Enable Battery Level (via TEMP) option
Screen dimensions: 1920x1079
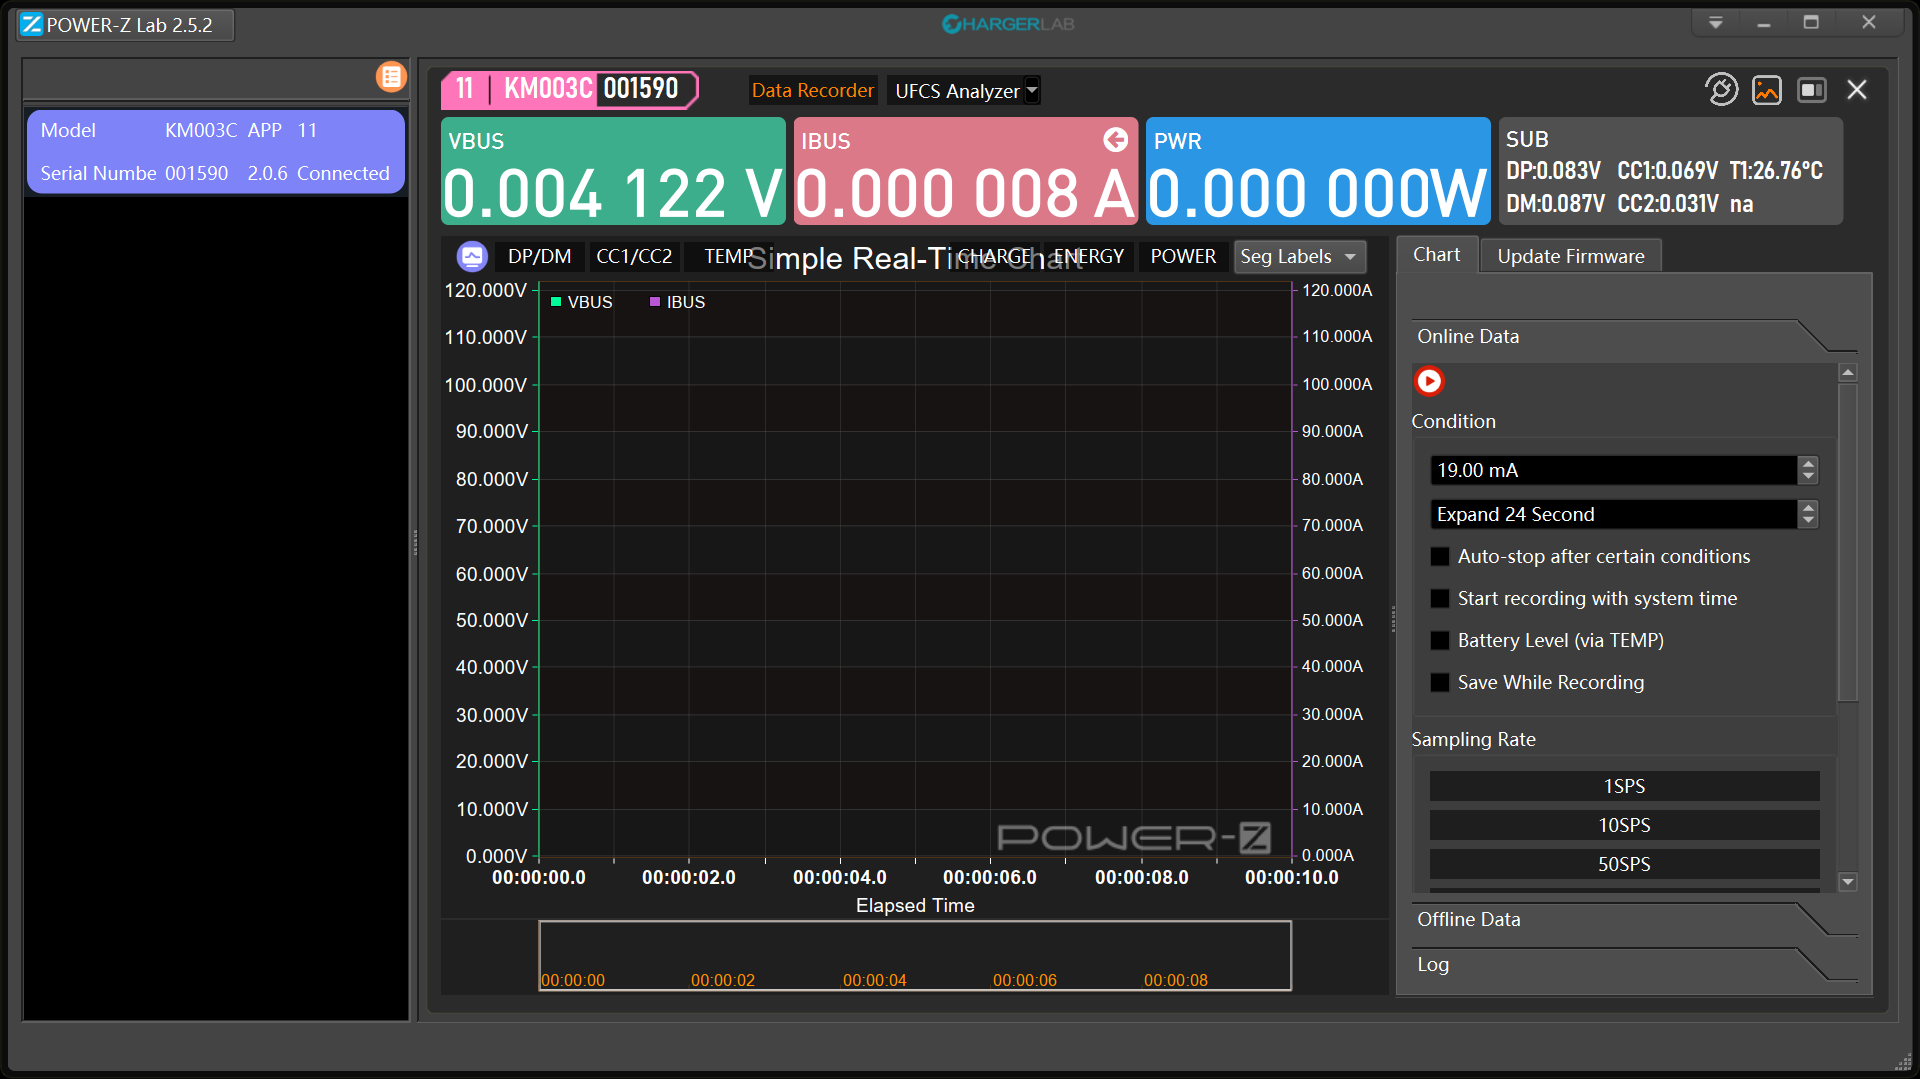point(1440,641)
